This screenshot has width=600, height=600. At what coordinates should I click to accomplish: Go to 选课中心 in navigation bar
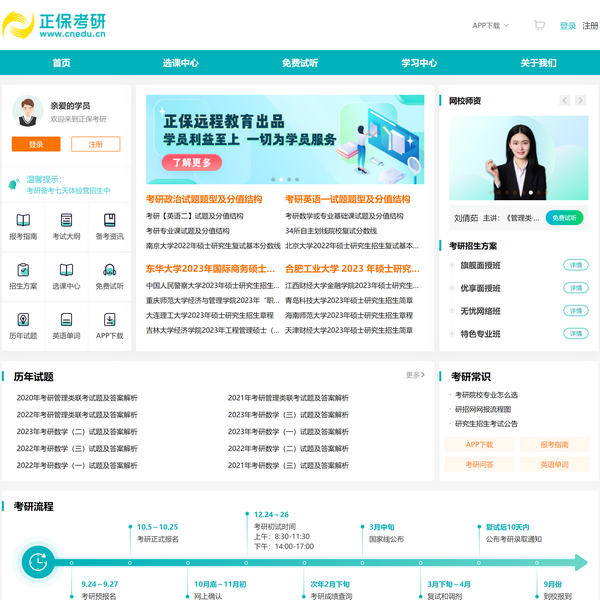tap(180, 63)
